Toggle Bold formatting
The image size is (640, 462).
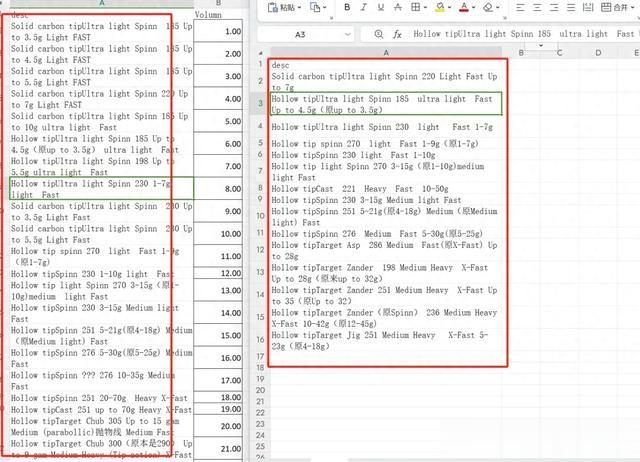pos(347,7)
